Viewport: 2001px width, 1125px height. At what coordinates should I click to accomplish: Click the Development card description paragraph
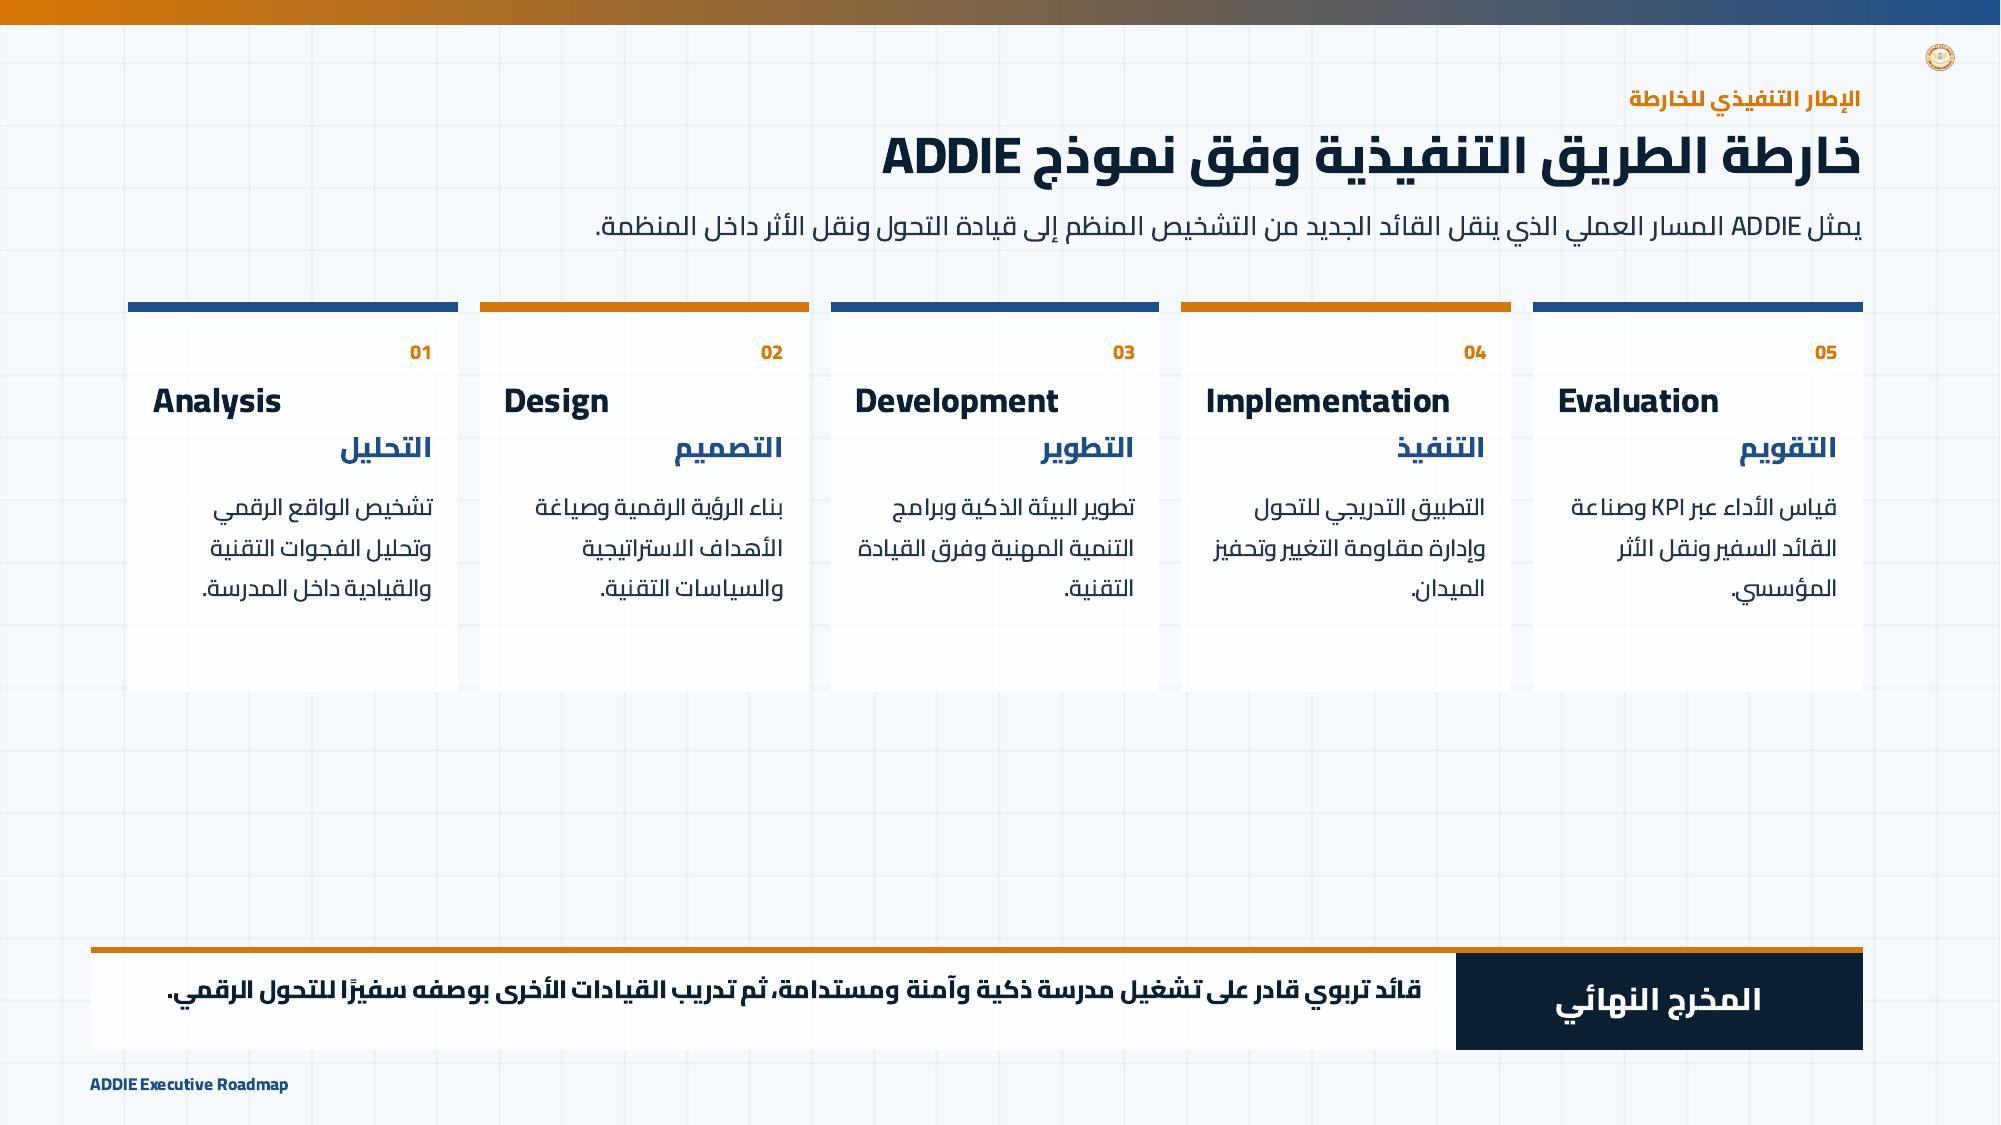(996, 548)
